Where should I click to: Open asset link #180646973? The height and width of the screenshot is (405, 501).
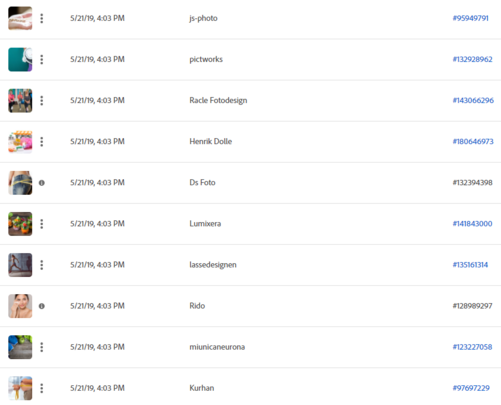coord(473,142)
